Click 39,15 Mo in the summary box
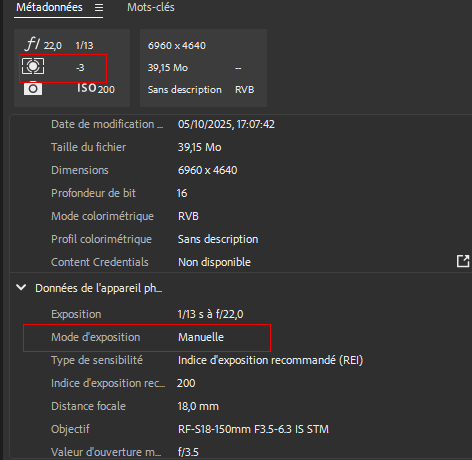This screenshot has height=460, width=472. 168,68
